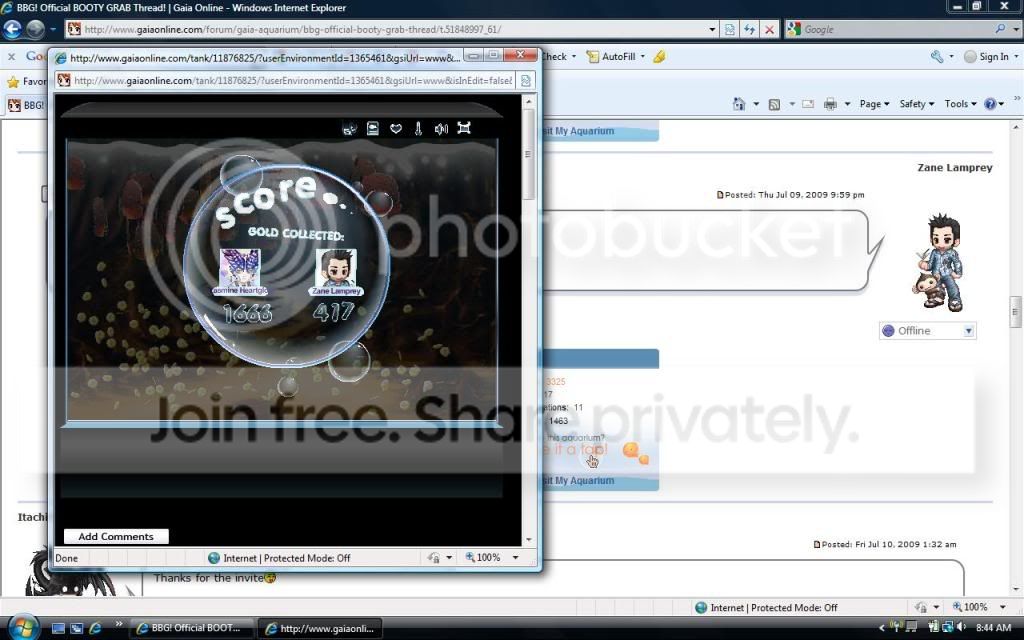Toggle the aquarium sound speaker icon

click(x=441, y=129)
